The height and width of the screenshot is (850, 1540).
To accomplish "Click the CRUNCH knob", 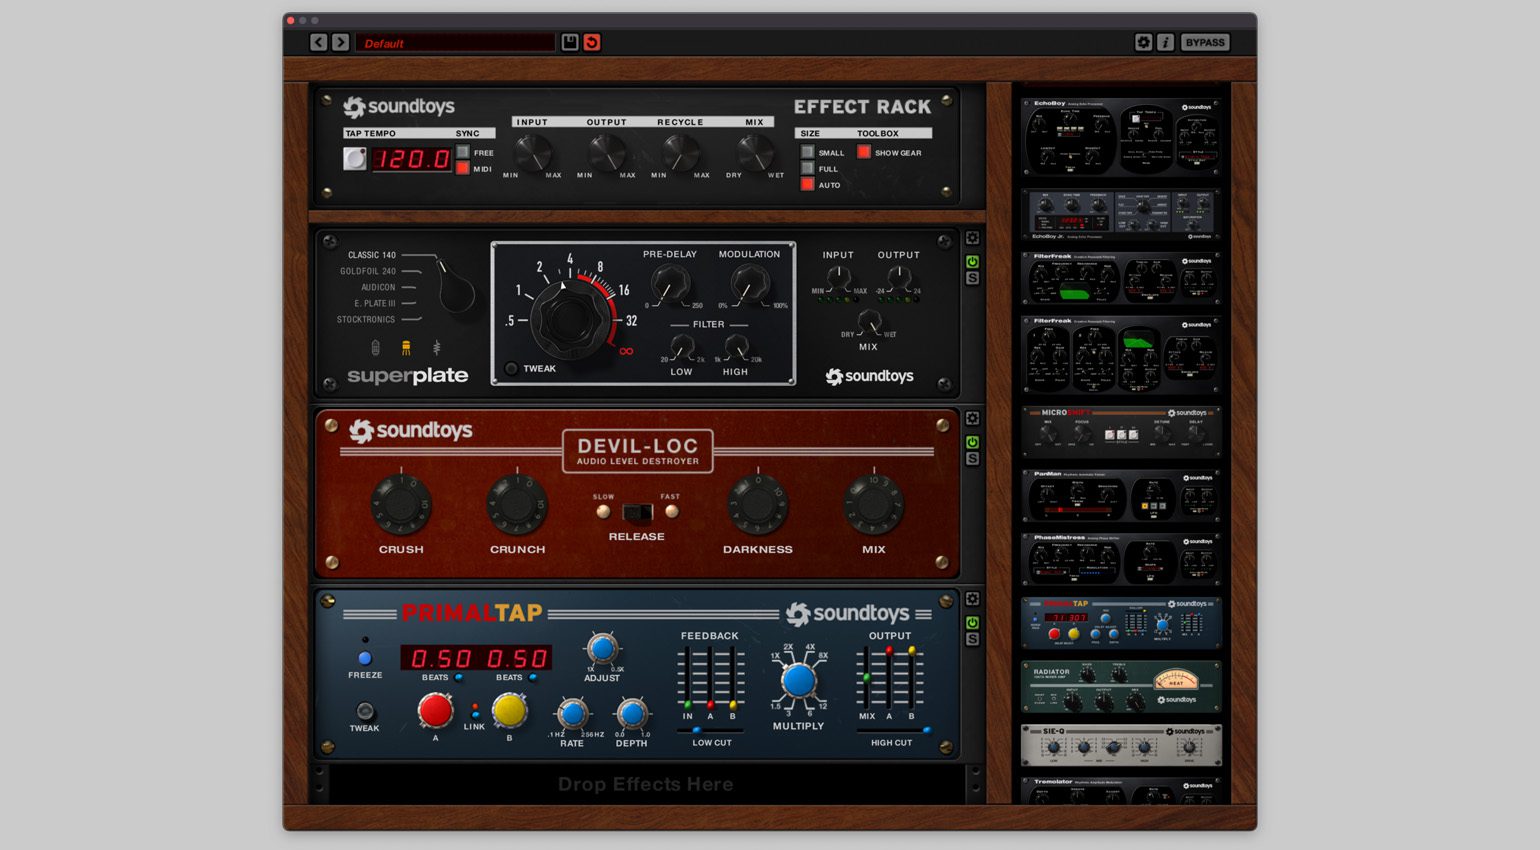I will tap(517, 504).
